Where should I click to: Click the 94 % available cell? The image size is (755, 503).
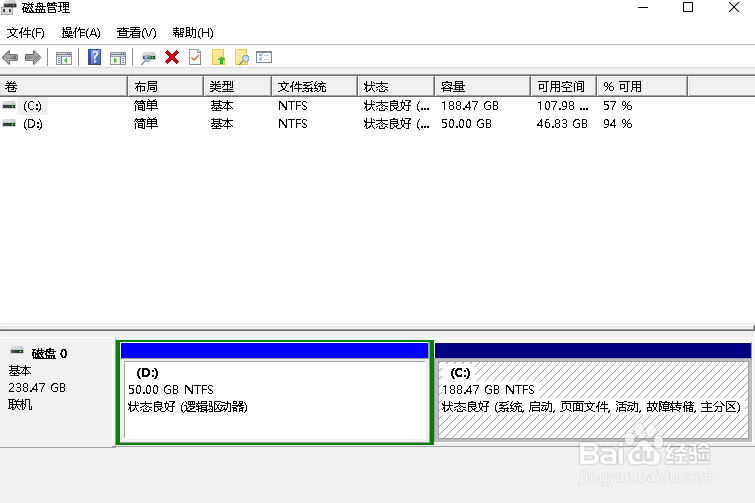(617, 124)
